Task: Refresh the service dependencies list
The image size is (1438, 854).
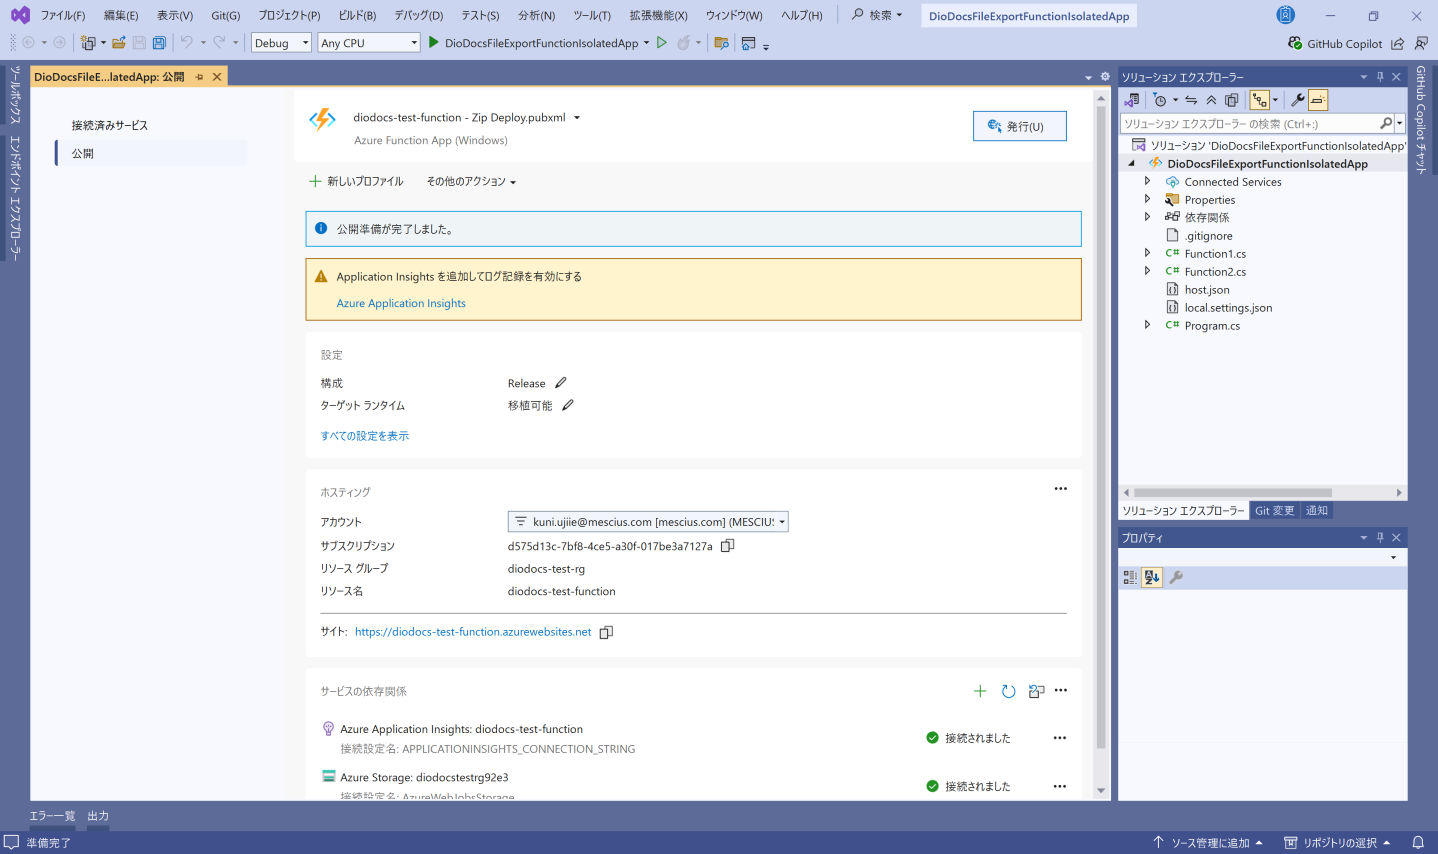Action: 1008,691
